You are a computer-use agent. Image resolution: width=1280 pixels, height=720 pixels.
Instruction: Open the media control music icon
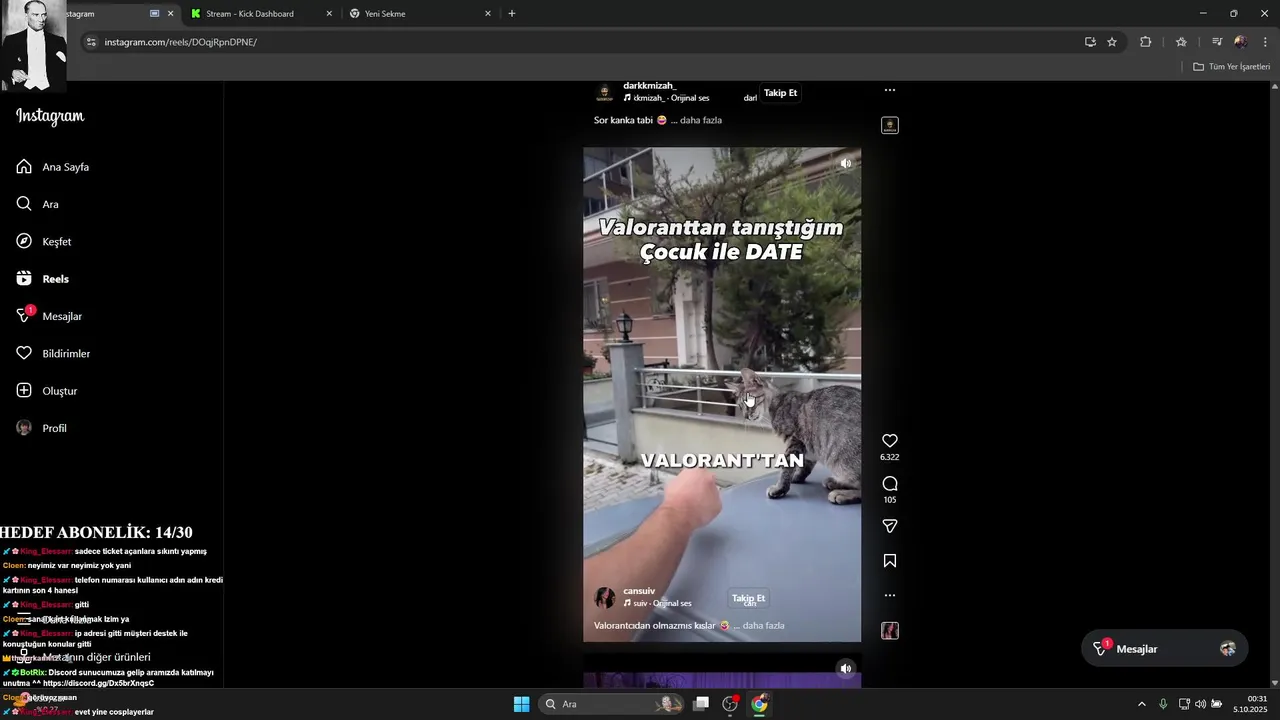pos(1217,42)
